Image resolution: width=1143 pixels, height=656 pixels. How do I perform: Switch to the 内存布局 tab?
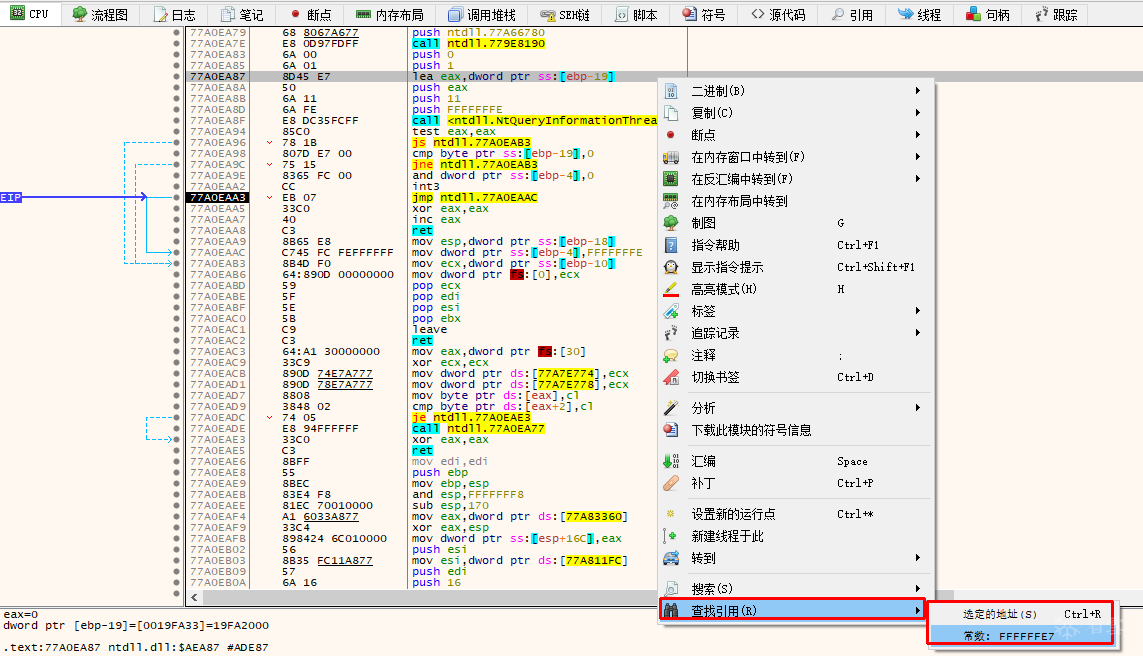point(390,14)
